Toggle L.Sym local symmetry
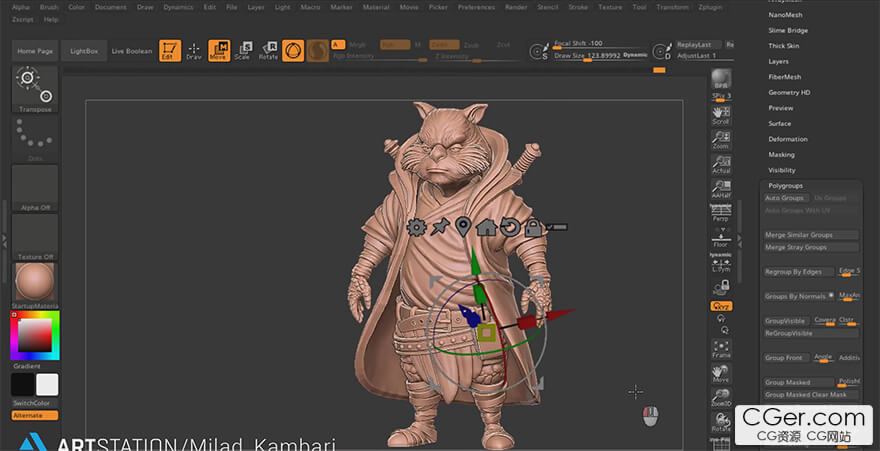This screenshot has width=880, height=451. click(721, 263)
